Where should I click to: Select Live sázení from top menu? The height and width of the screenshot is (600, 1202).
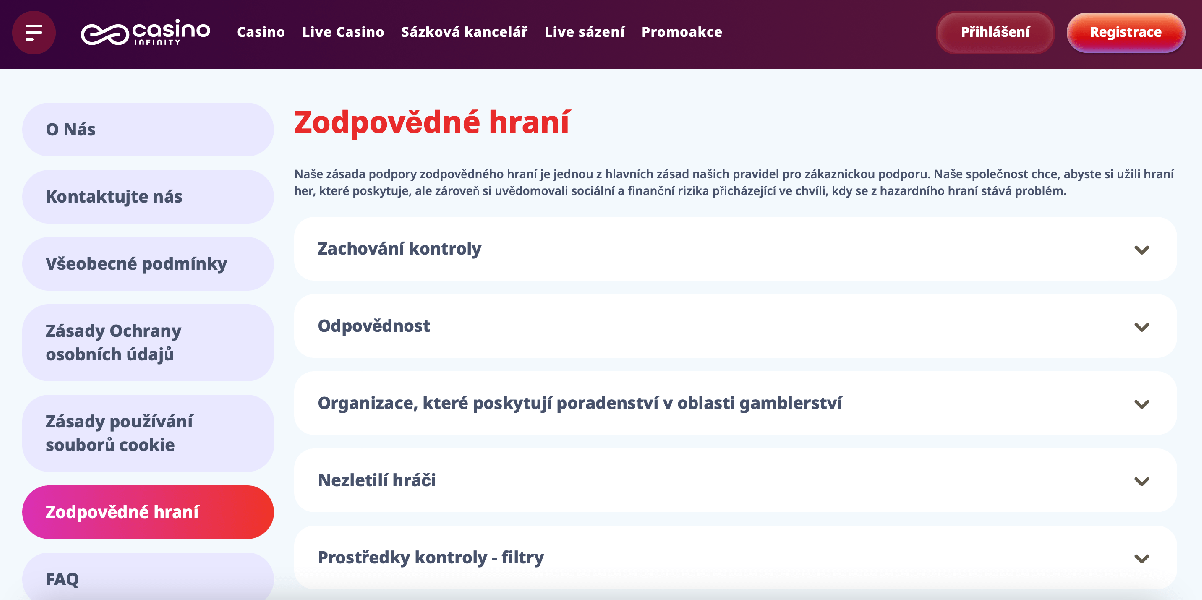(585, 32)
